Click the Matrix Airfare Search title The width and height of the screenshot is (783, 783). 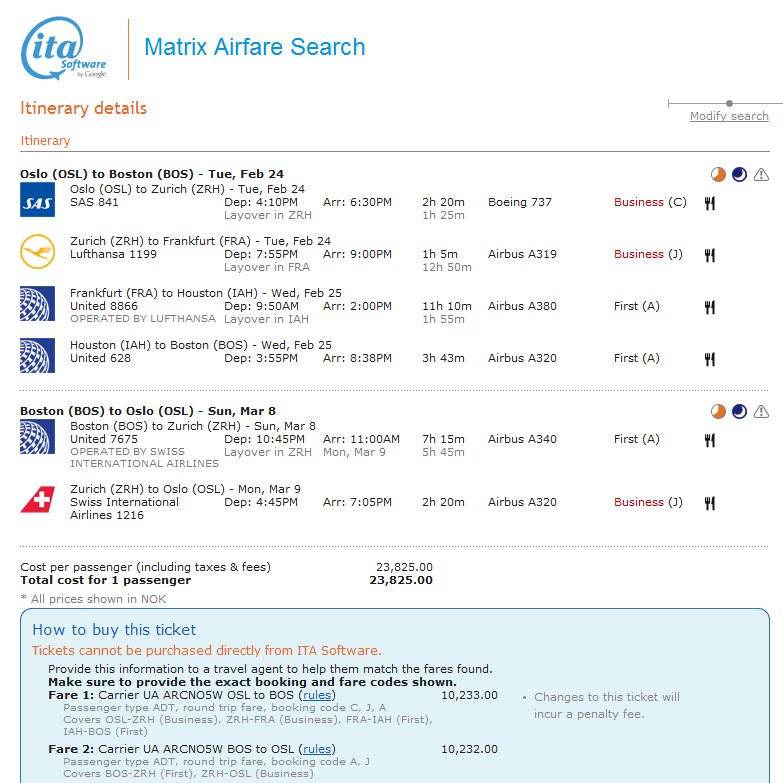[x=255, y=47]
